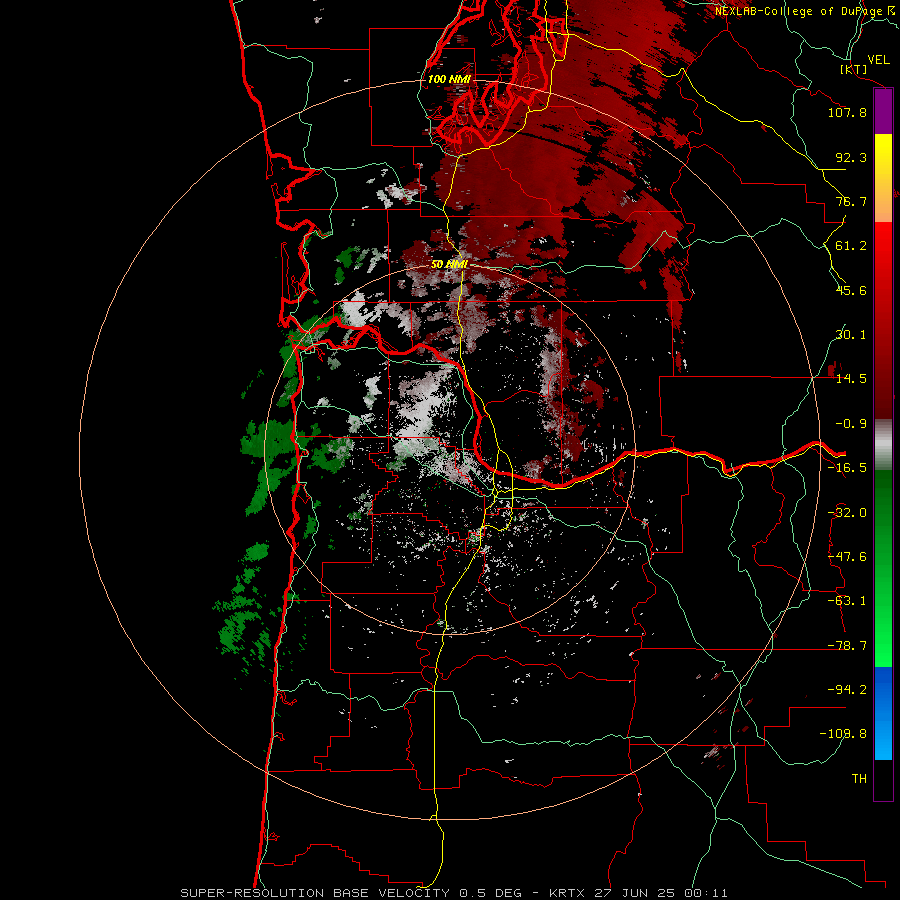The image size is (900, 900).
Task: Click the 92.3 velocity scale value
Action: (851, 157)
